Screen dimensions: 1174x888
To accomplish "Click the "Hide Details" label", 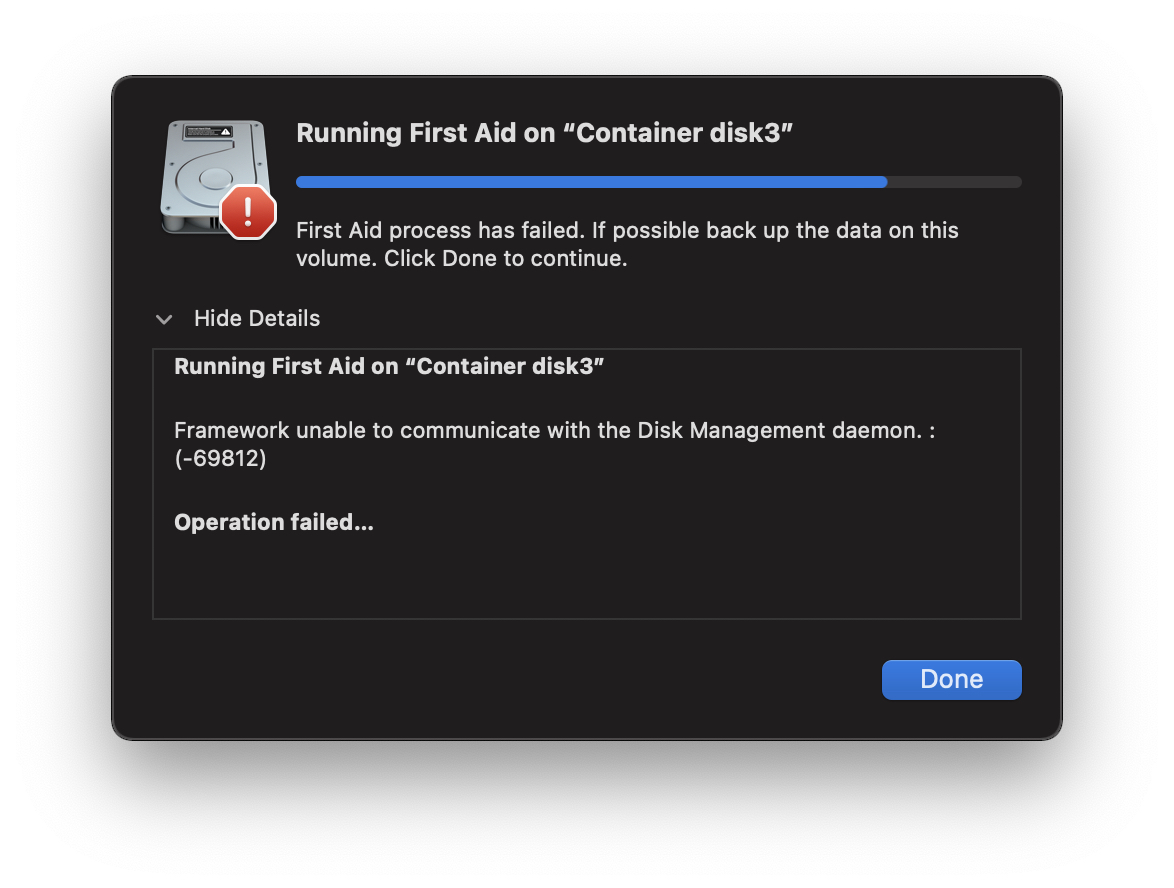I will pyautogui.click(x=257, y=319).
